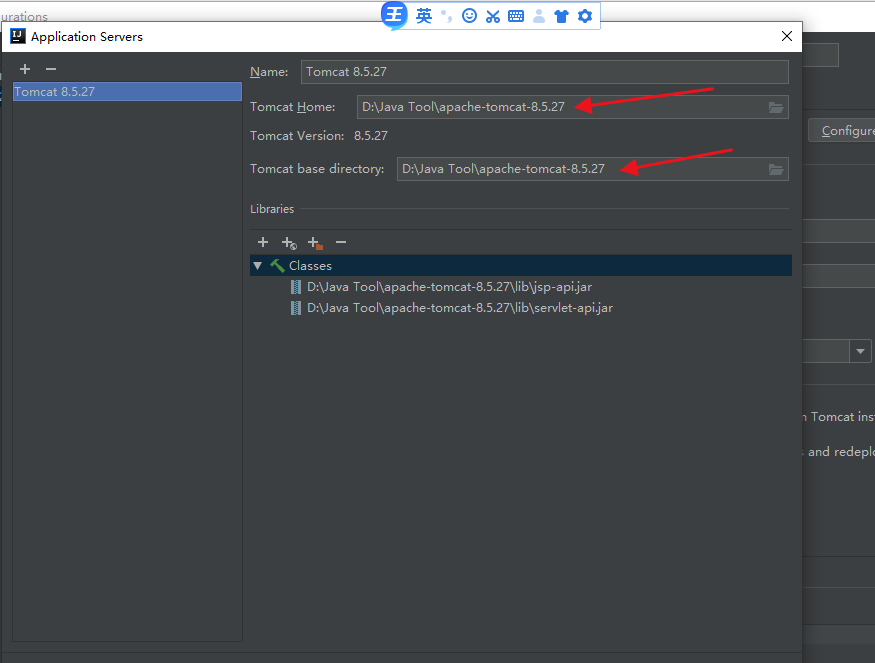This screenshot has height=663, width=875.
Task: Remove selected application server with minus icon
Action: [x=51, y=69]
